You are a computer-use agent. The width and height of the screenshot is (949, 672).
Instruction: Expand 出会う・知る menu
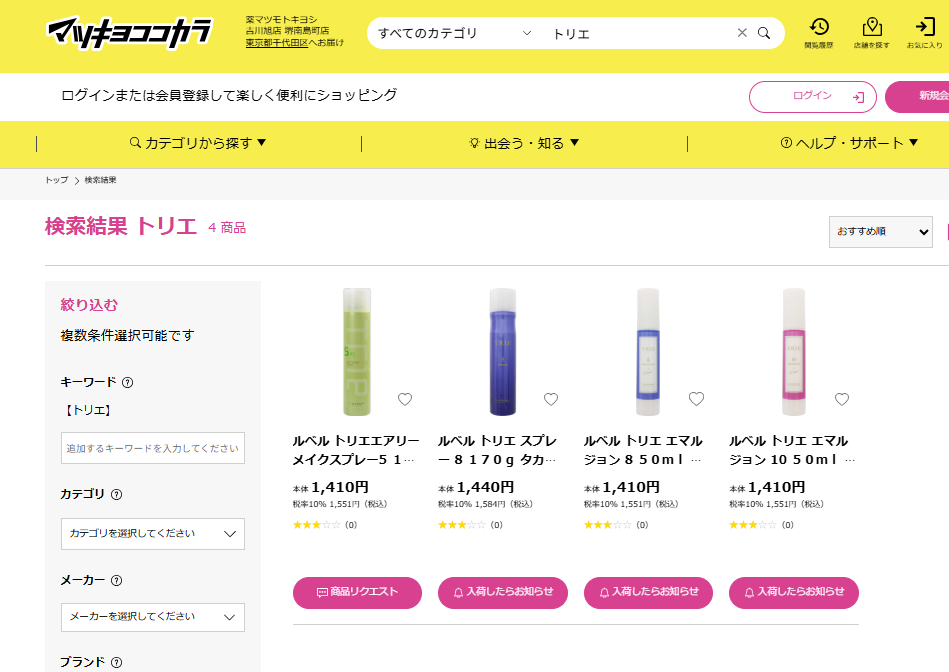click(x=524, y=143)
